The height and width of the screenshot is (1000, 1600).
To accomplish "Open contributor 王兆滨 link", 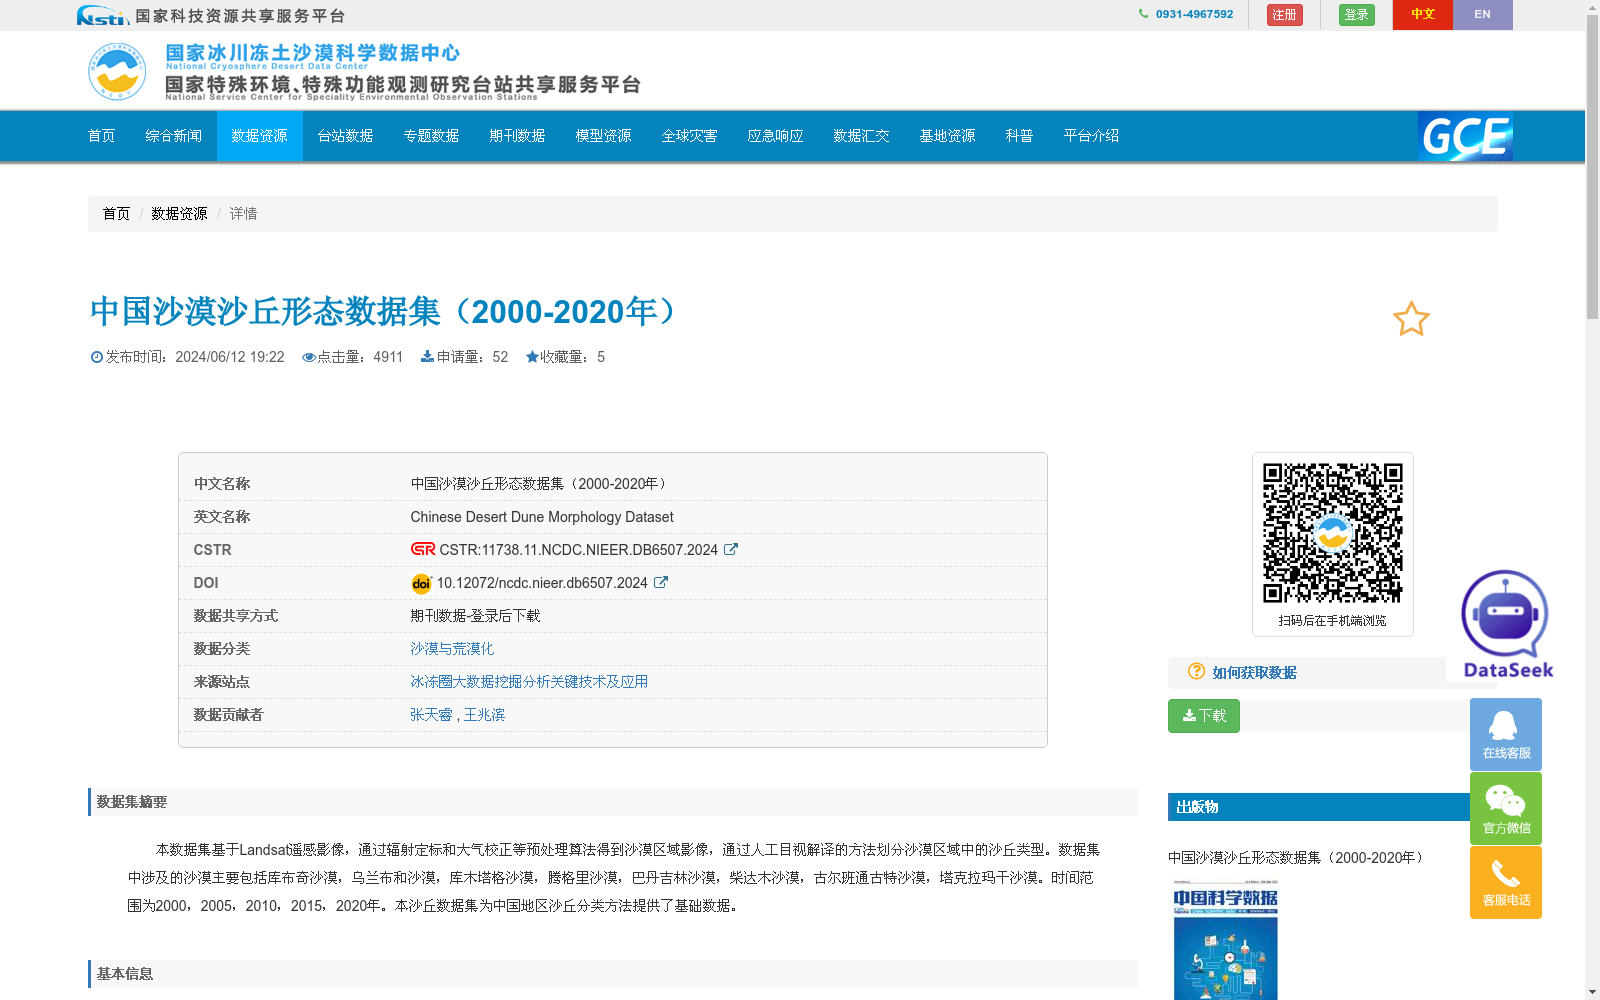I will tap(485, 715).
